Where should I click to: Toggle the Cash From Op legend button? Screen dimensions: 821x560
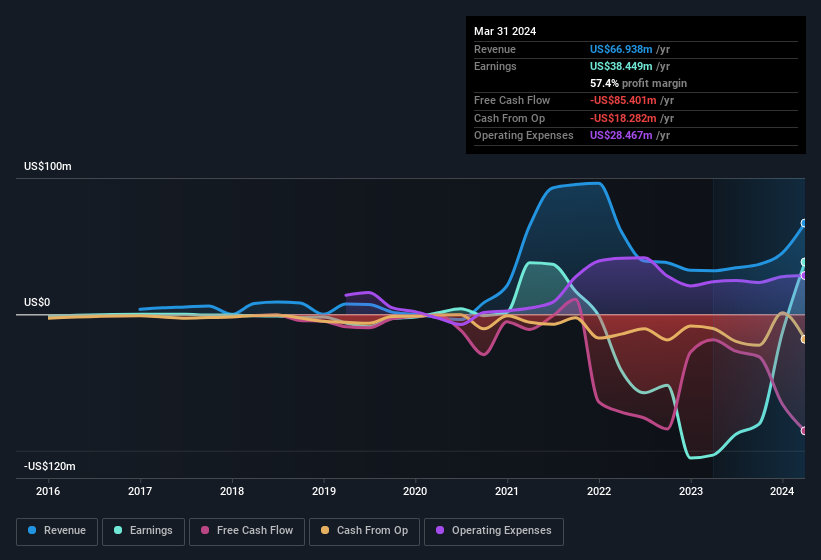click(x=364, y=531)
